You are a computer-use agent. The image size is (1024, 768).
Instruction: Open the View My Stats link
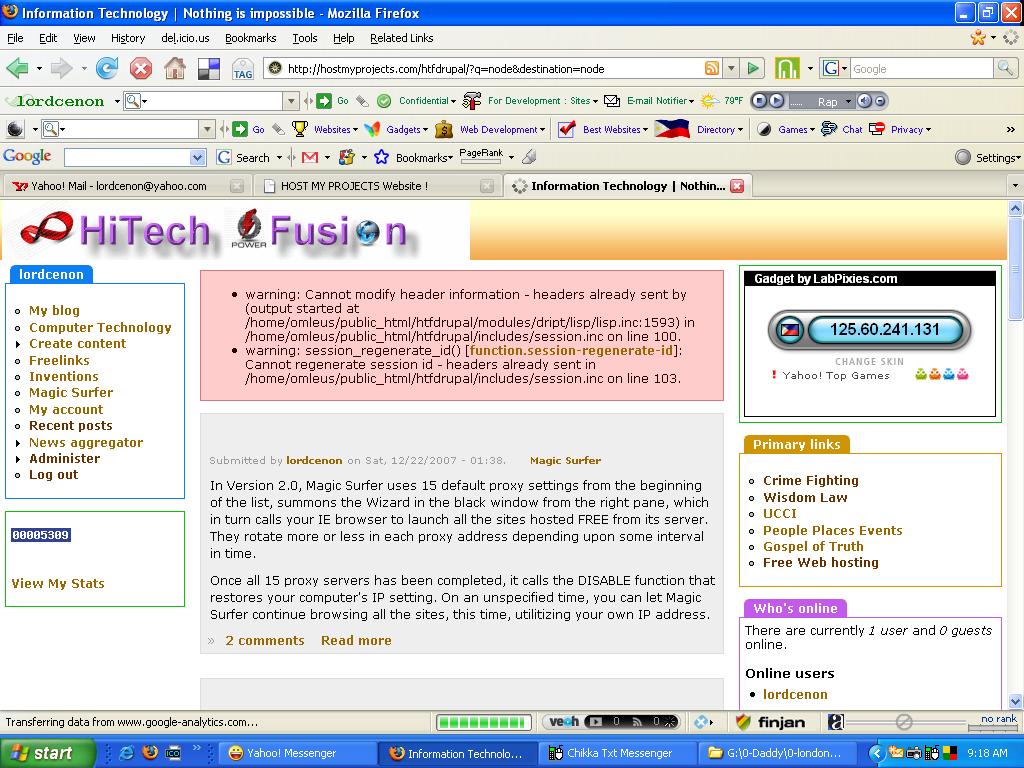pyautogui.click(x=58, y=583)
